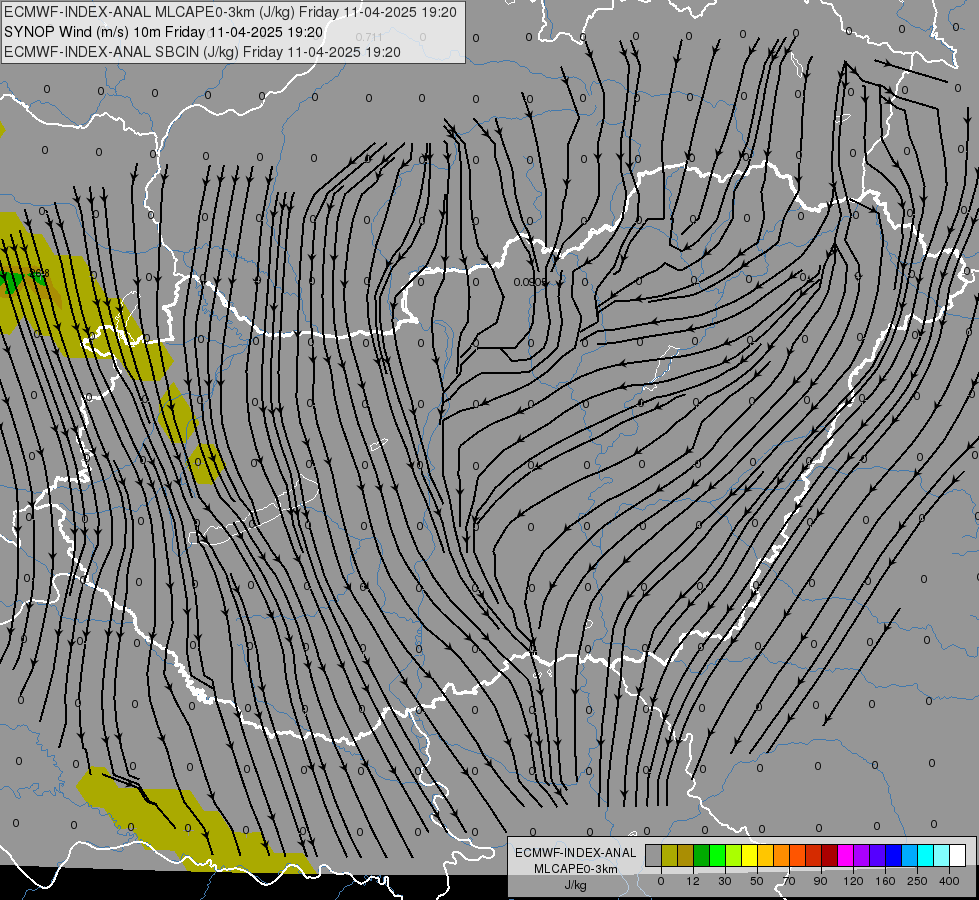Select the pure blue legend swatch
979x900 pixels.
point(893,855)
